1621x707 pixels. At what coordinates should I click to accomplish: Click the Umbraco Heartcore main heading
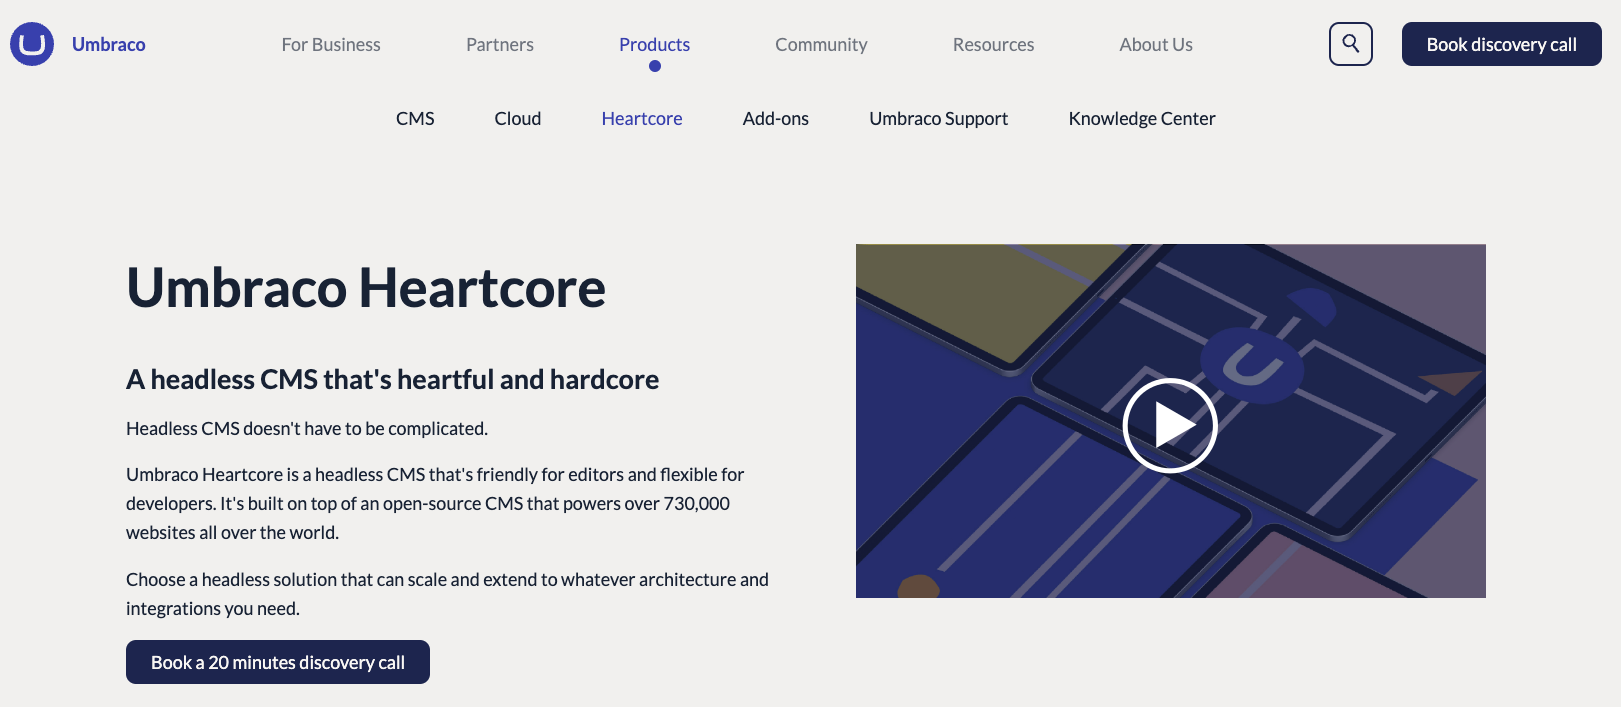tap(366, 288)
